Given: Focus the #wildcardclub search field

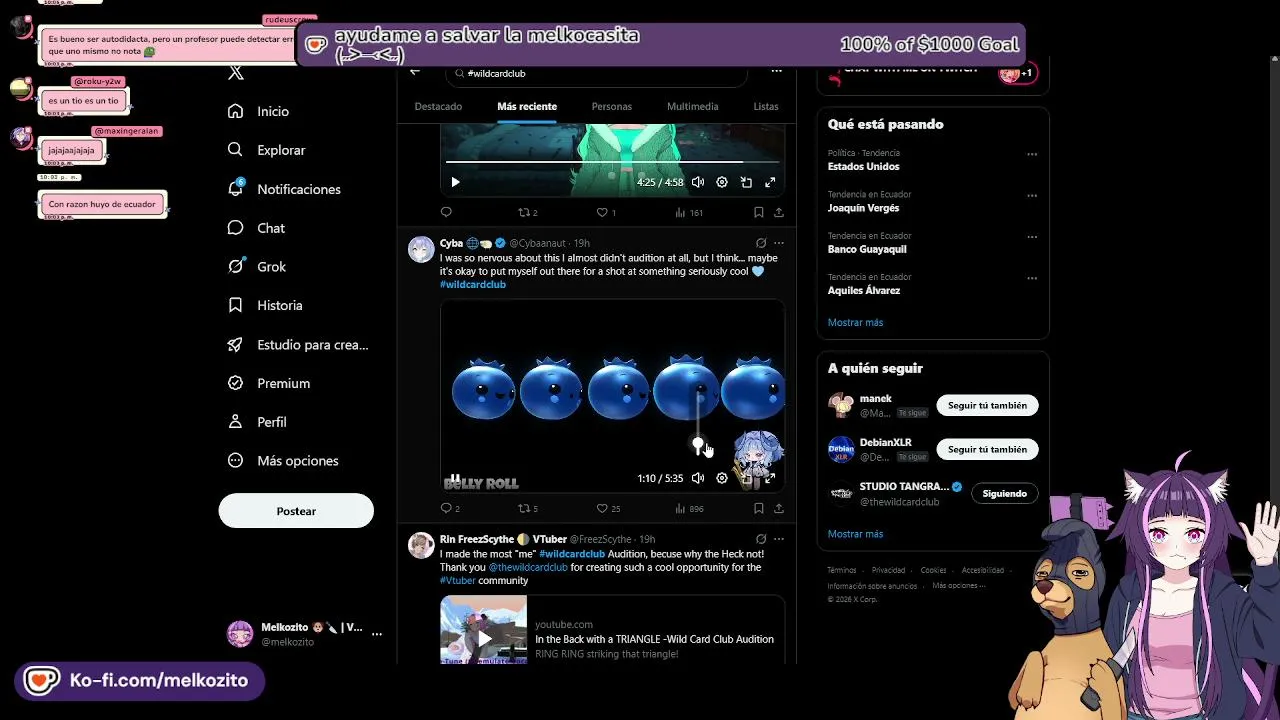Looking at the screenshot, I should [596, 73].
